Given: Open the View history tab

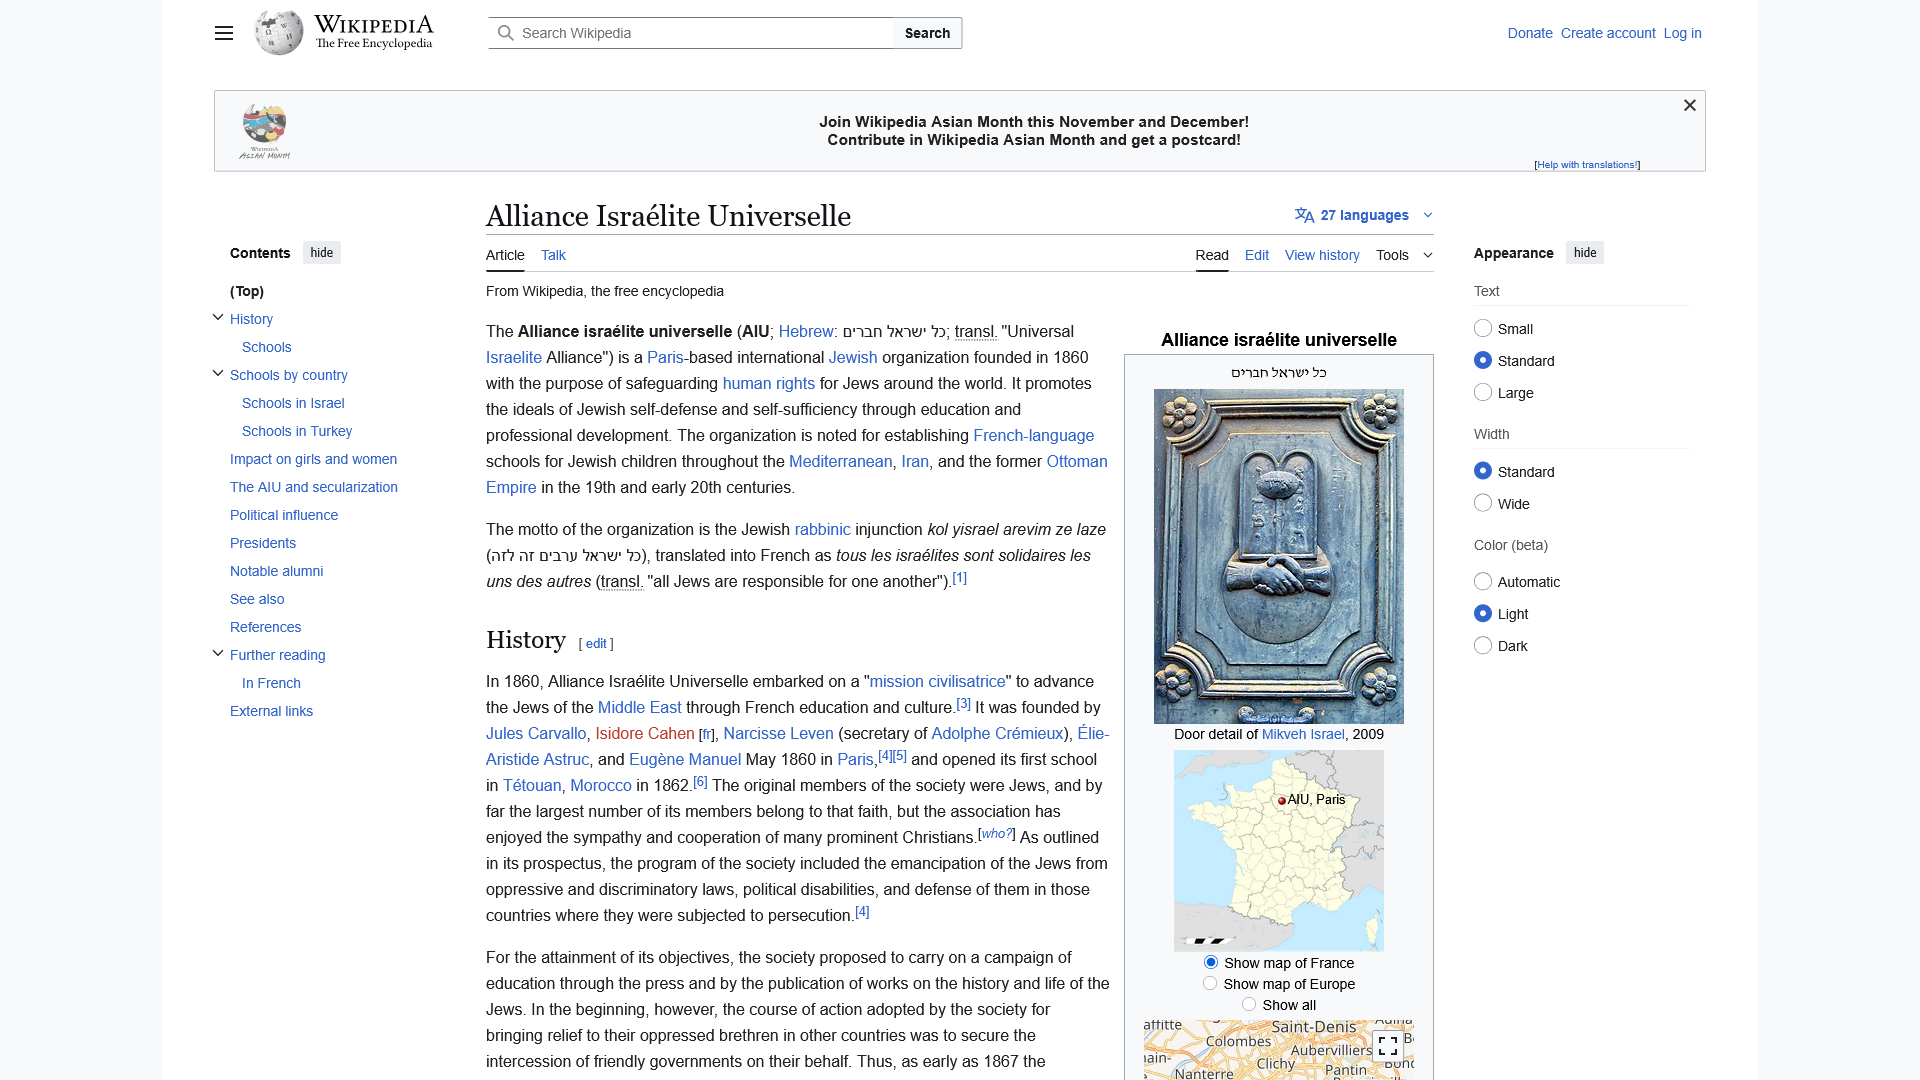Looking at the screenshot, I should point(1321,255).
